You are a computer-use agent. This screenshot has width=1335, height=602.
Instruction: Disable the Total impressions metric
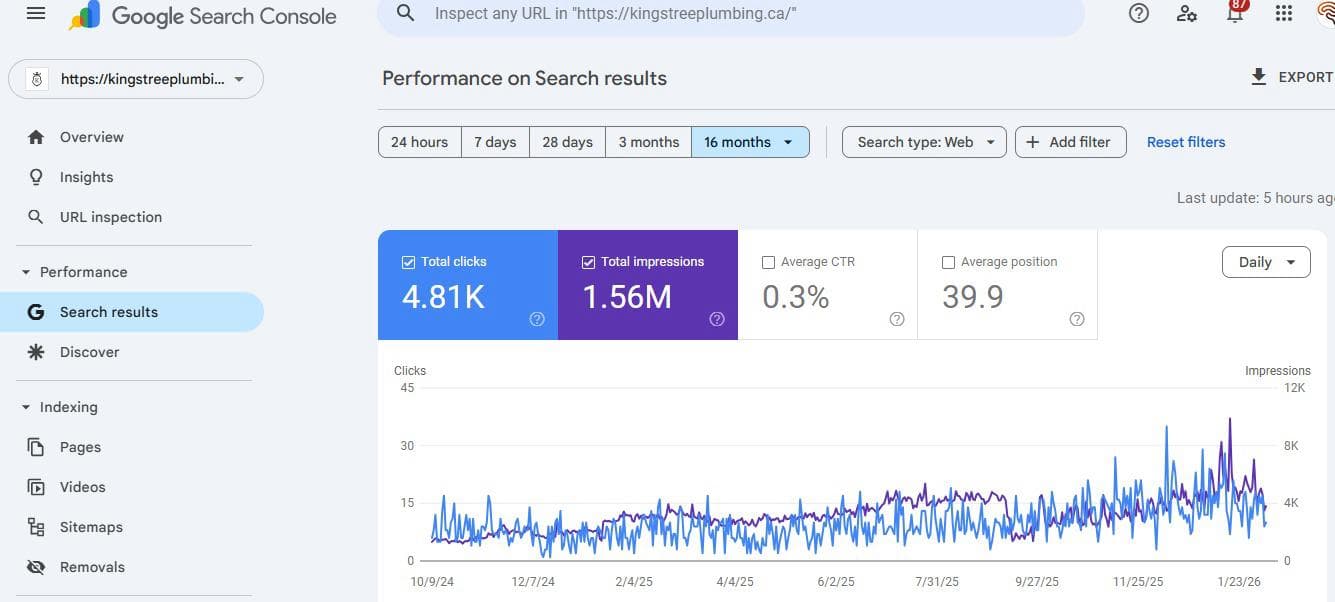[x=589, y=261]
